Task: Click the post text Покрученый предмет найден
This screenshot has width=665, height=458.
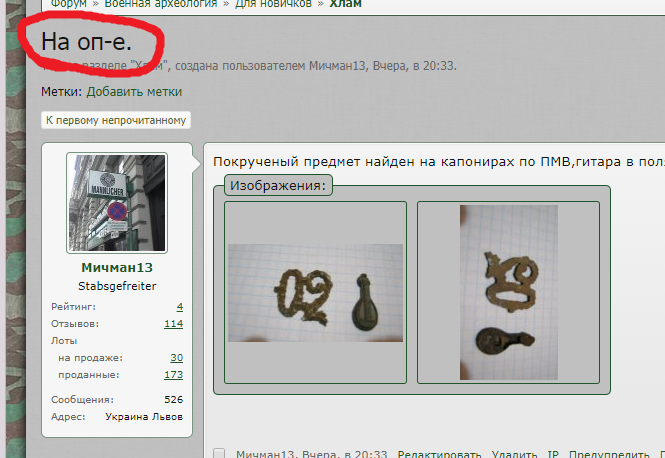Action: coord(314,162)
